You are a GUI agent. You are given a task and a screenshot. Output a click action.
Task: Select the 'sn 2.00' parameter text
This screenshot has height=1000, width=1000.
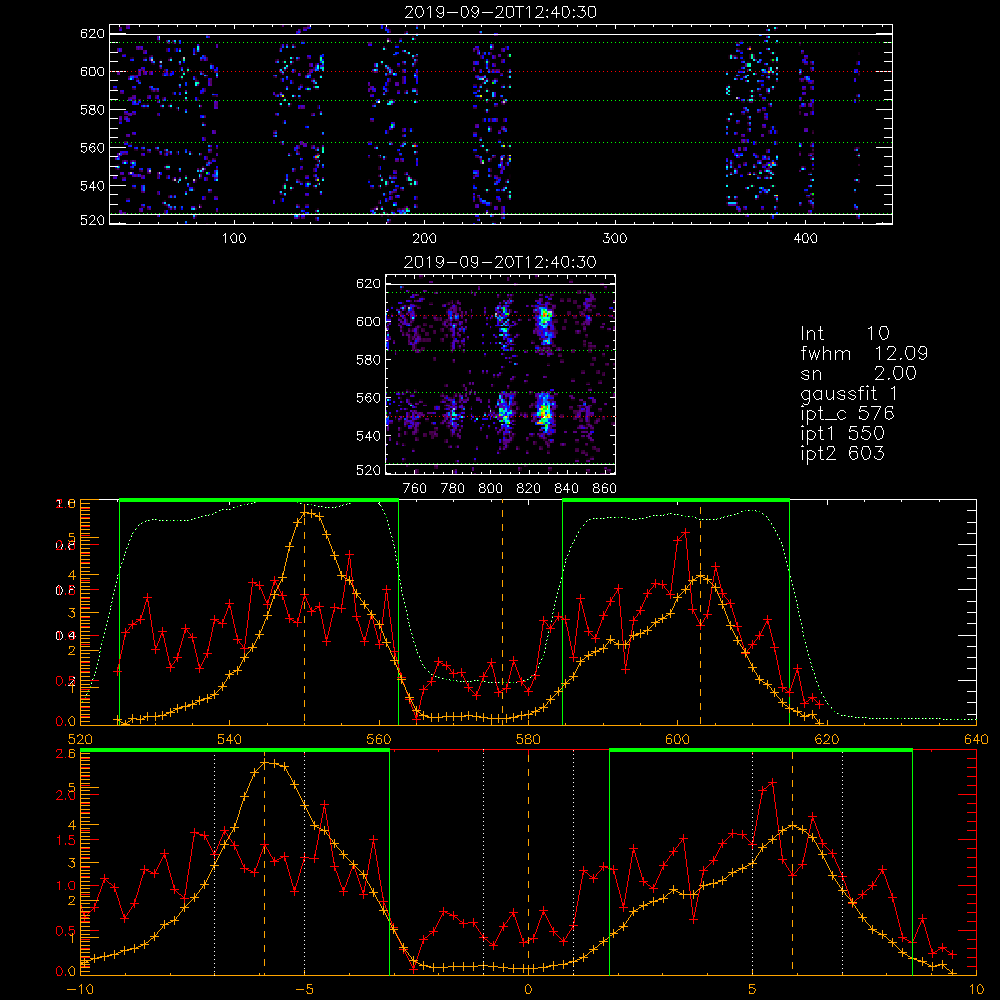[858, 373]
